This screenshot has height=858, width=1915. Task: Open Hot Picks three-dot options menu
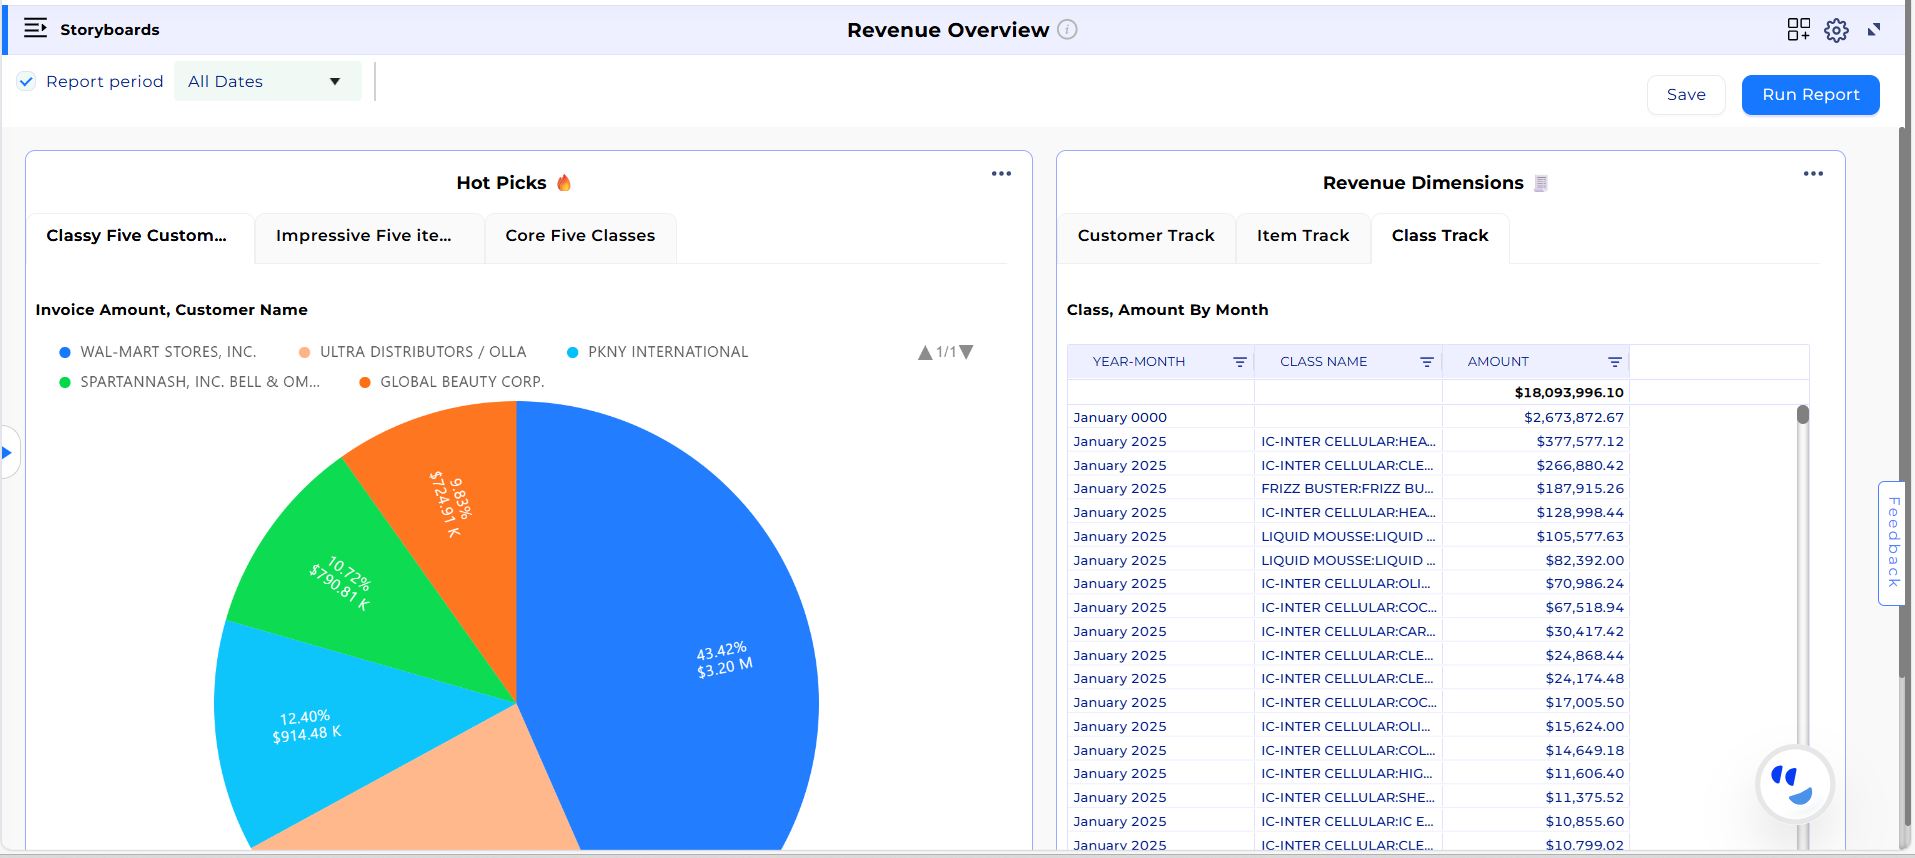(1001, 174)
